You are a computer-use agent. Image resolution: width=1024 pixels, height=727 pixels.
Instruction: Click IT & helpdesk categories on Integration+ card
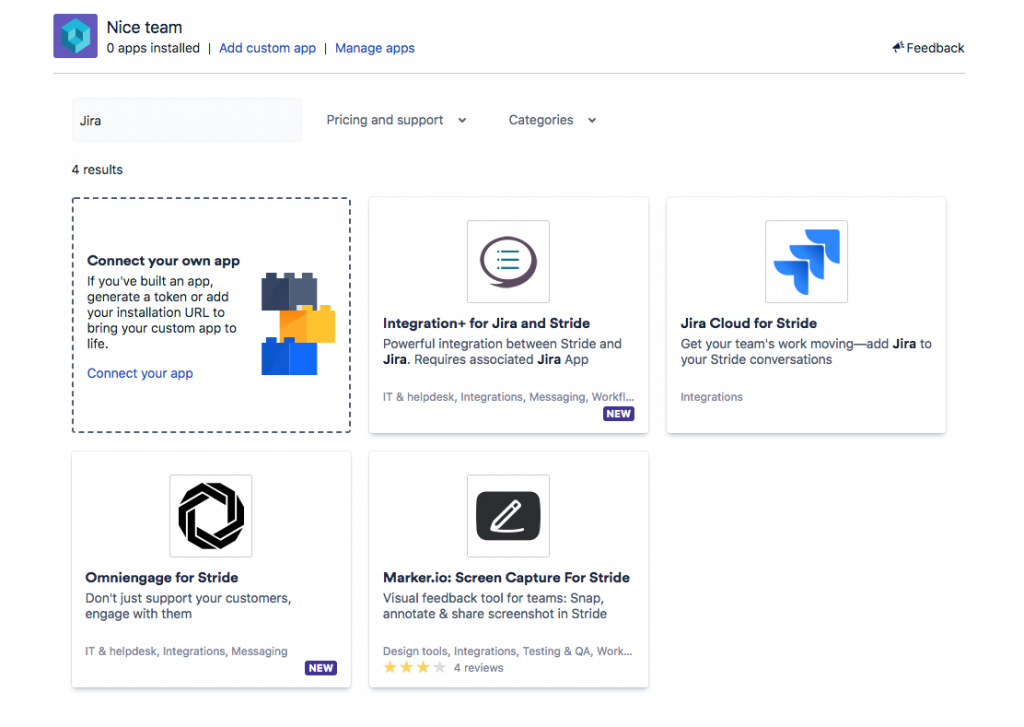pos(508,396)
